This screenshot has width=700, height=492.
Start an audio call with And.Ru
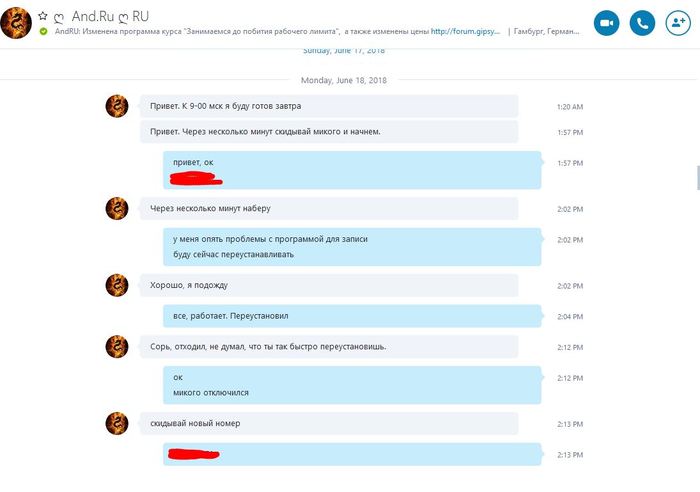[642, 23]
